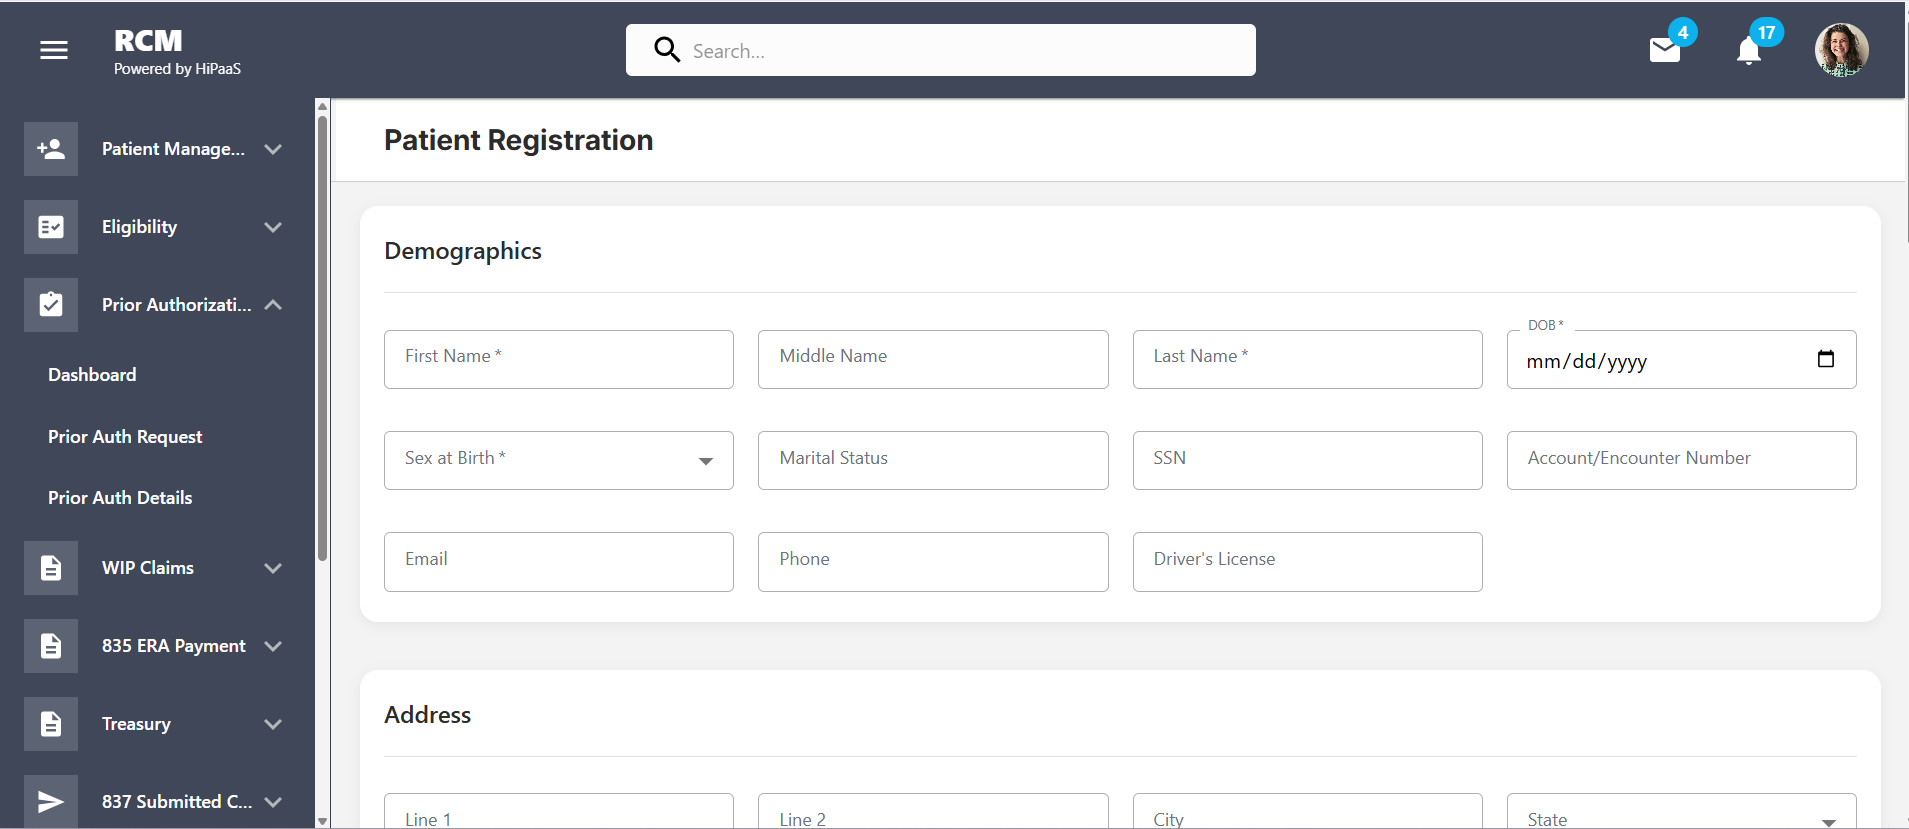Focus the top Search field
Image resolution: width=1909 pixels, height=829 pixels.
(x=941, y=50)
